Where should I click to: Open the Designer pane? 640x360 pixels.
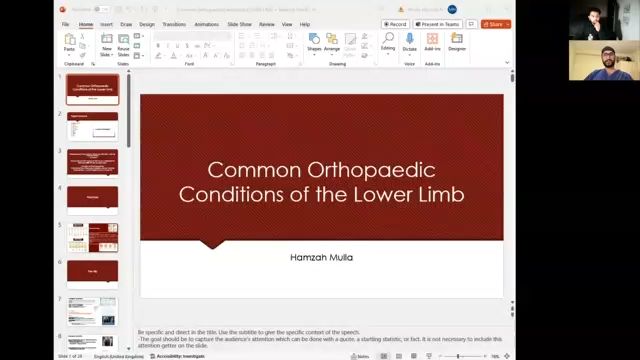coord(457,42)
